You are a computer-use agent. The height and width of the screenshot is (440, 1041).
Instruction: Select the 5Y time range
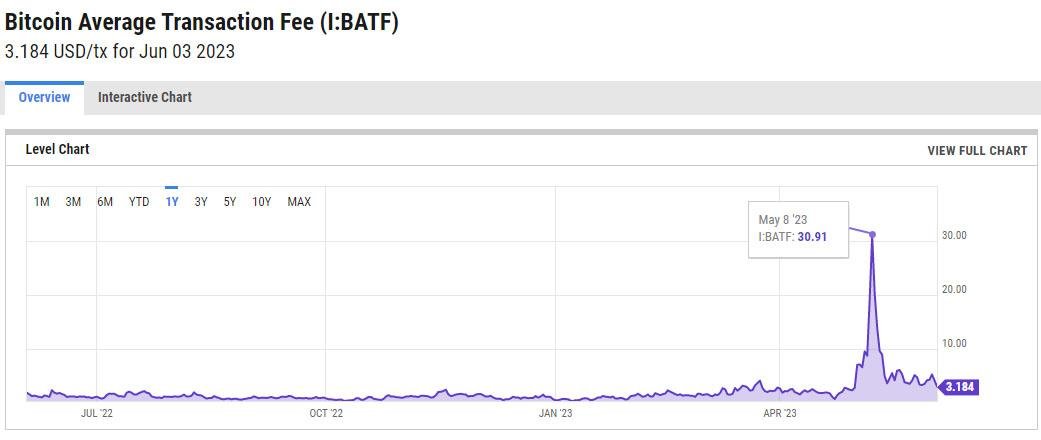230,202
